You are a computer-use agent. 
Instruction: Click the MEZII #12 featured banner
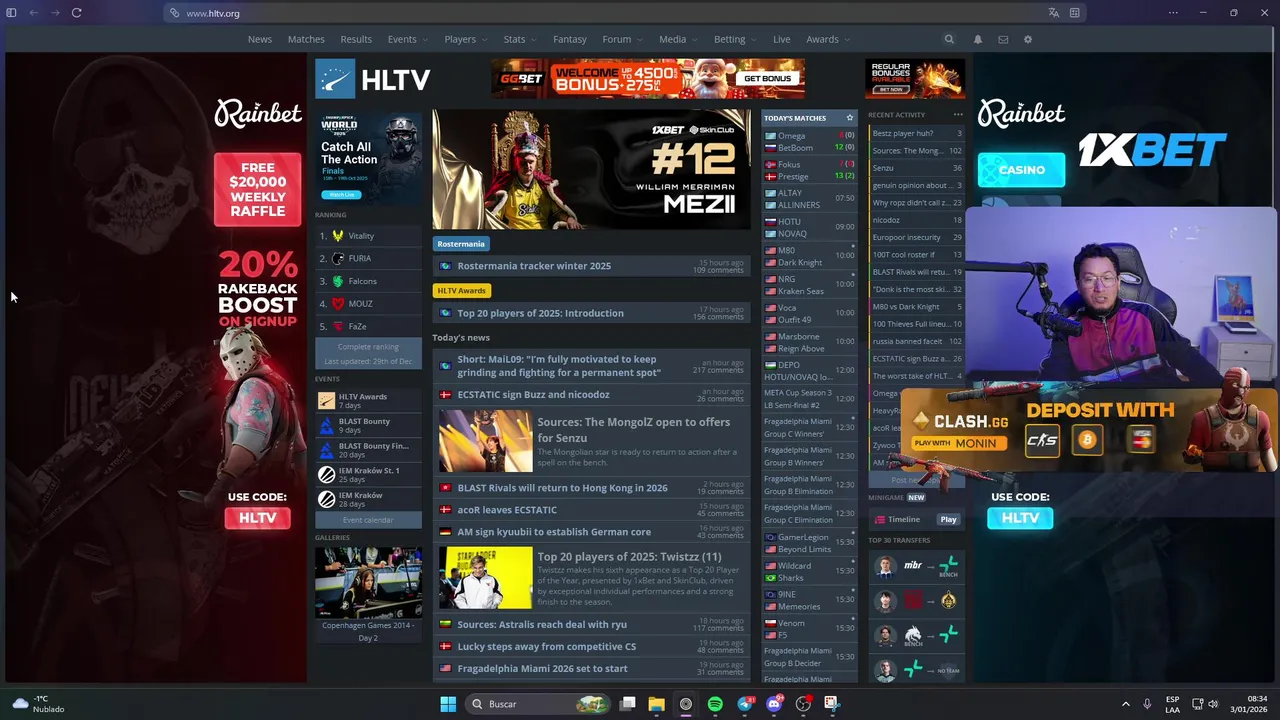tap(591, 169)
